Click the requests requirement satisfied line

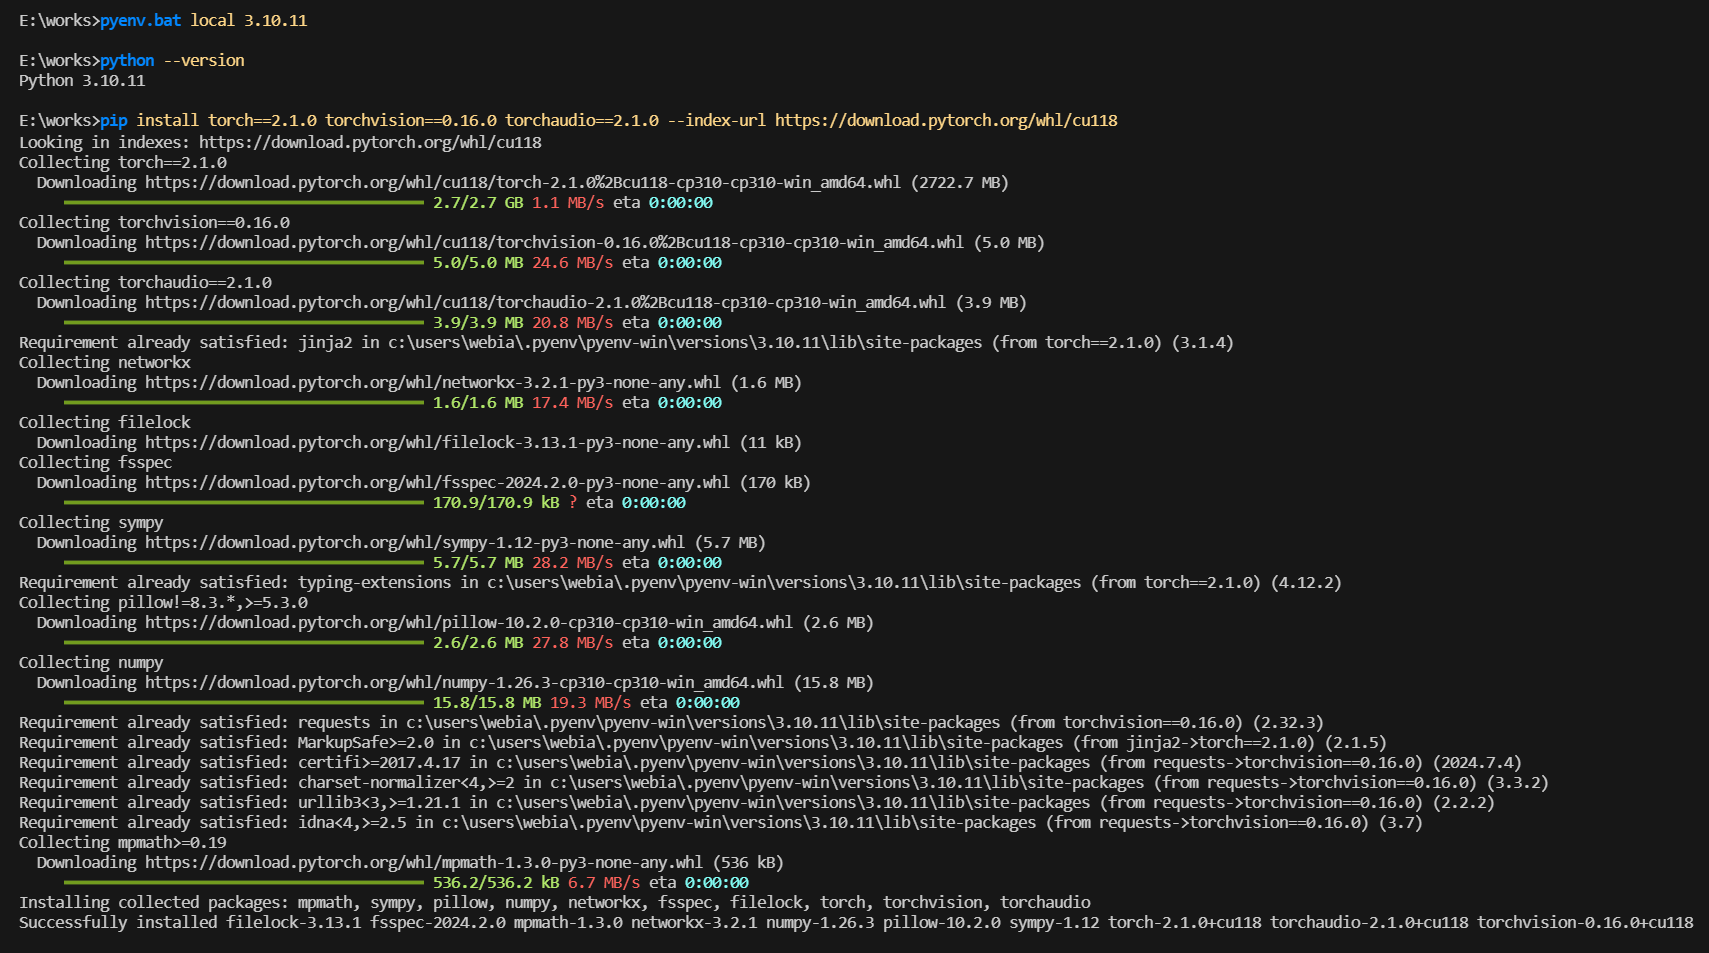click(x=671, y=722)
